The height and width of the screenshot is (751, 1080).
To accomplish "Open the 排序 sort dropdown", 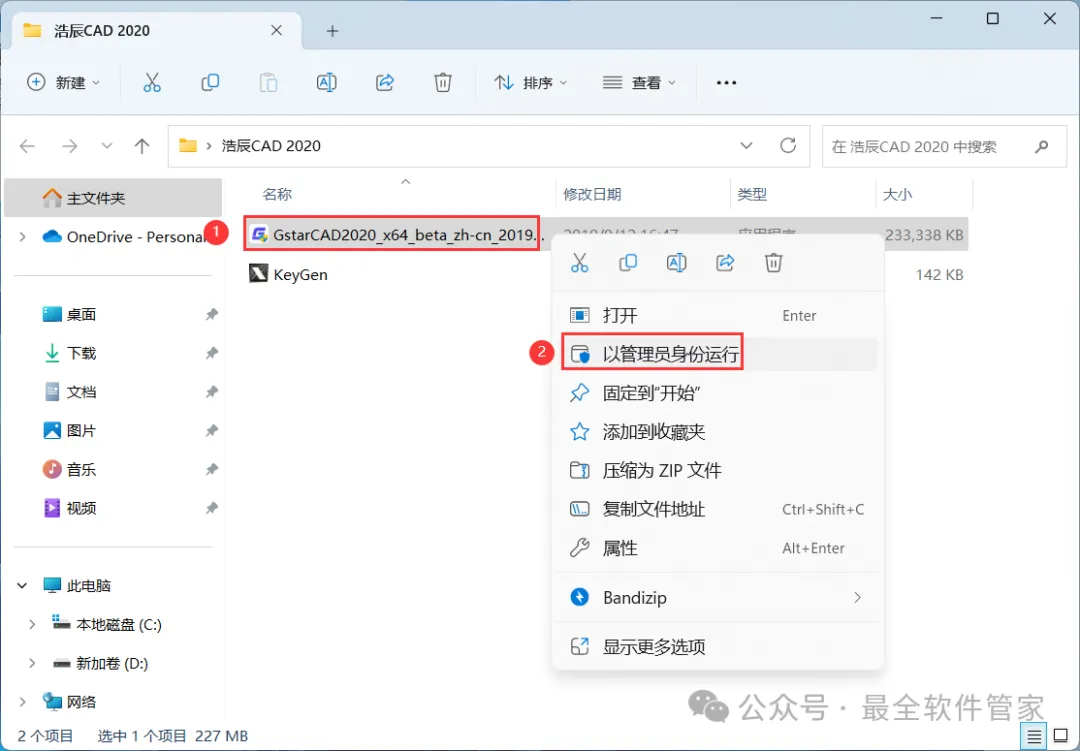I will point(530,83).
